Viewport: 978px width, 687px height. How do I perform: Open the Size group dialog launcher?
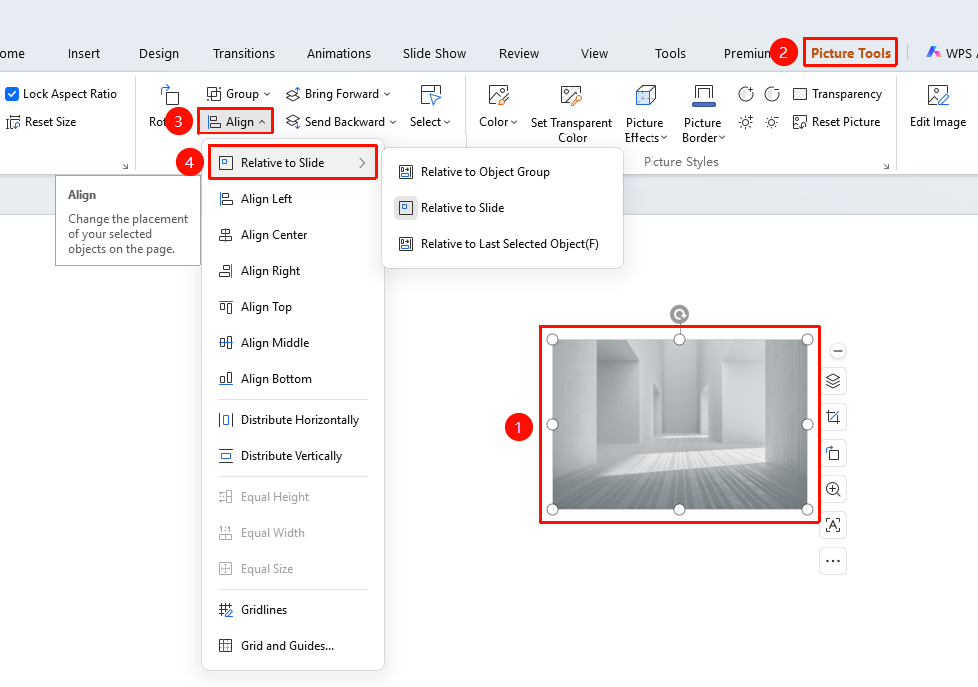(x=125, y=166)
